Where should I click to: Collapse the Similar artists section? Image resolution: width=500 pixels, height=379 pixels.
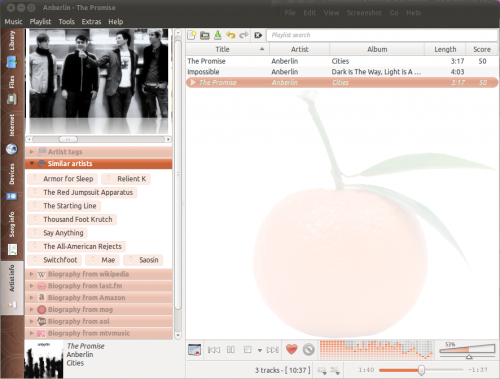tap(99, 164)
